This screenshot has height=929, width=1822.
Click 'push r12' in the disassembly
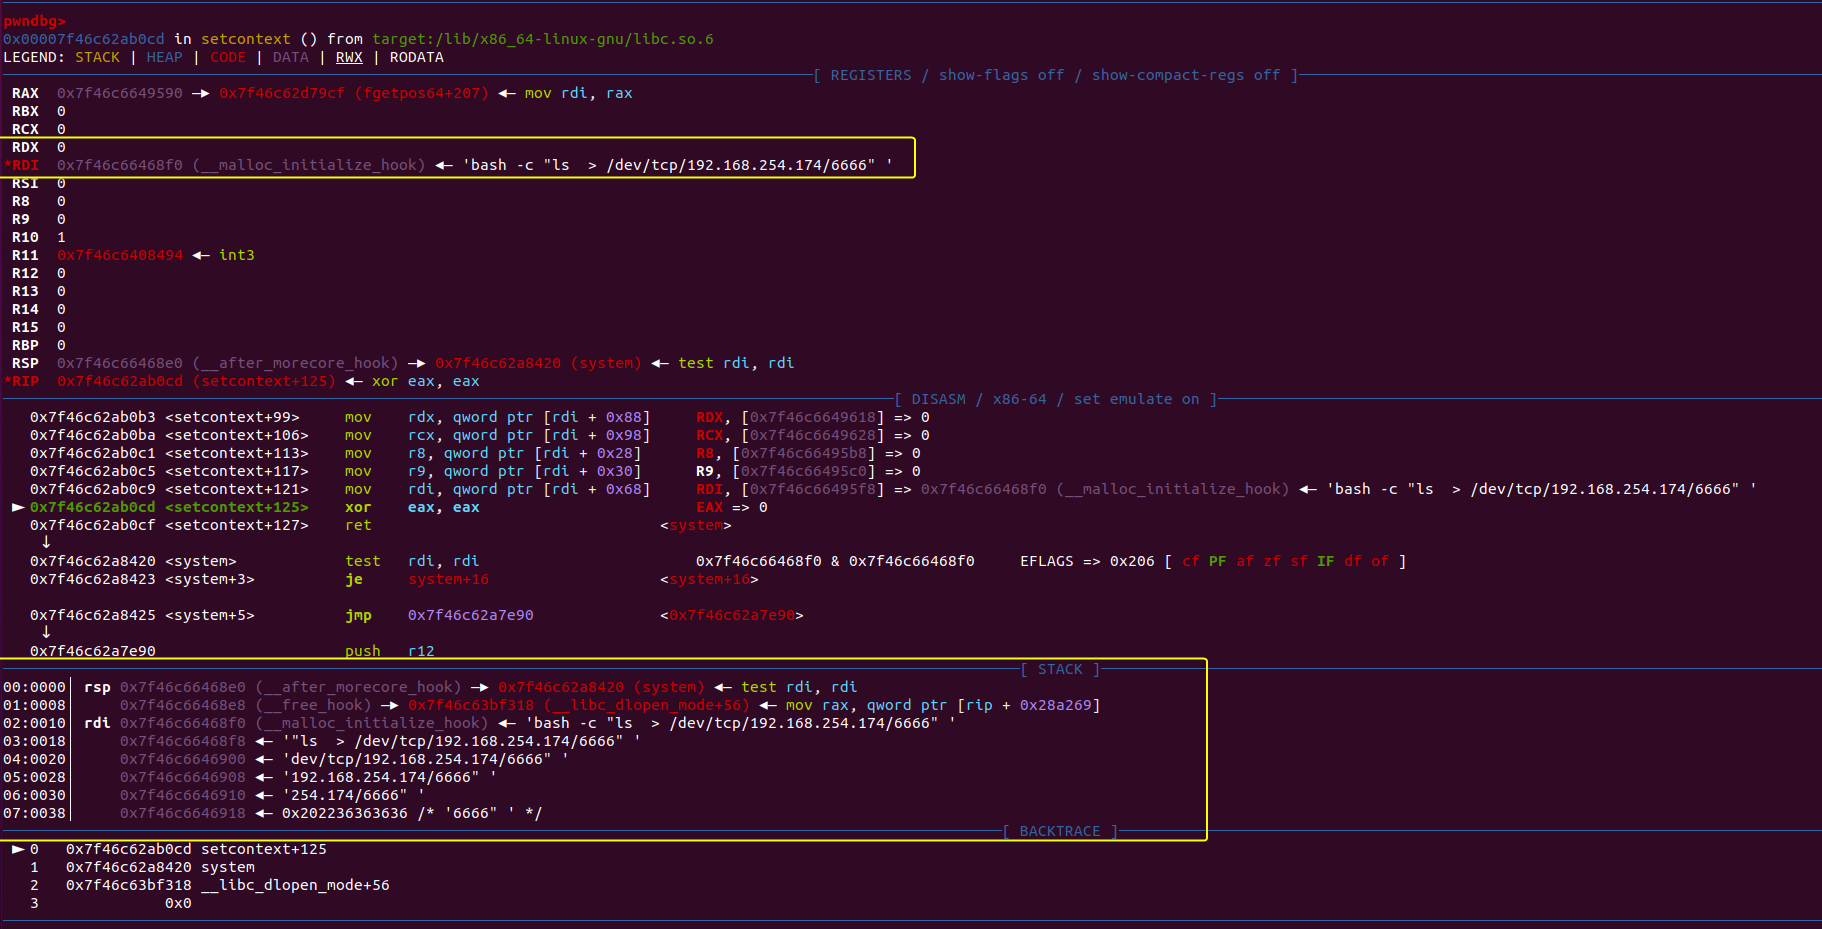click(390, 651)
